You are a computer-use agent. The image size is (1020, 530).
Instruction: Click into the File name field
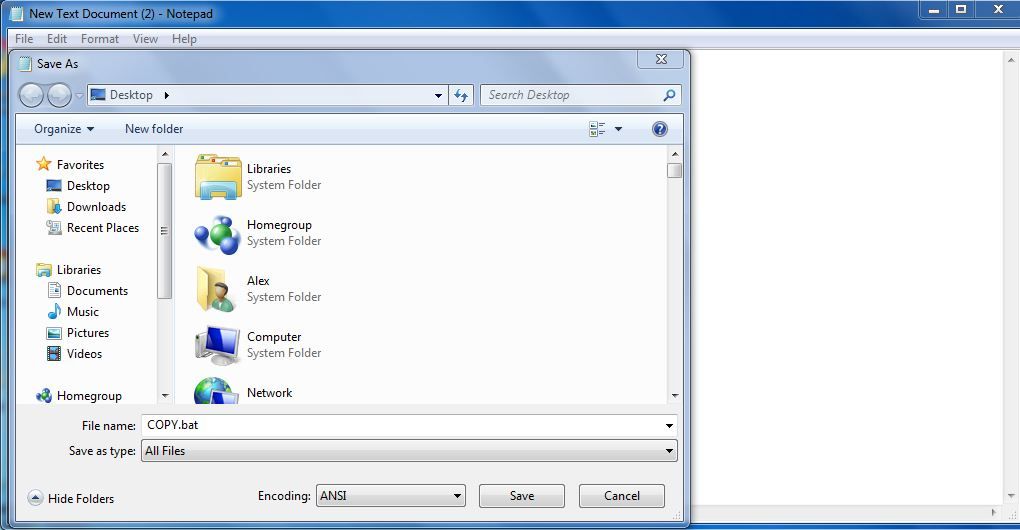(x=402, y=425)
